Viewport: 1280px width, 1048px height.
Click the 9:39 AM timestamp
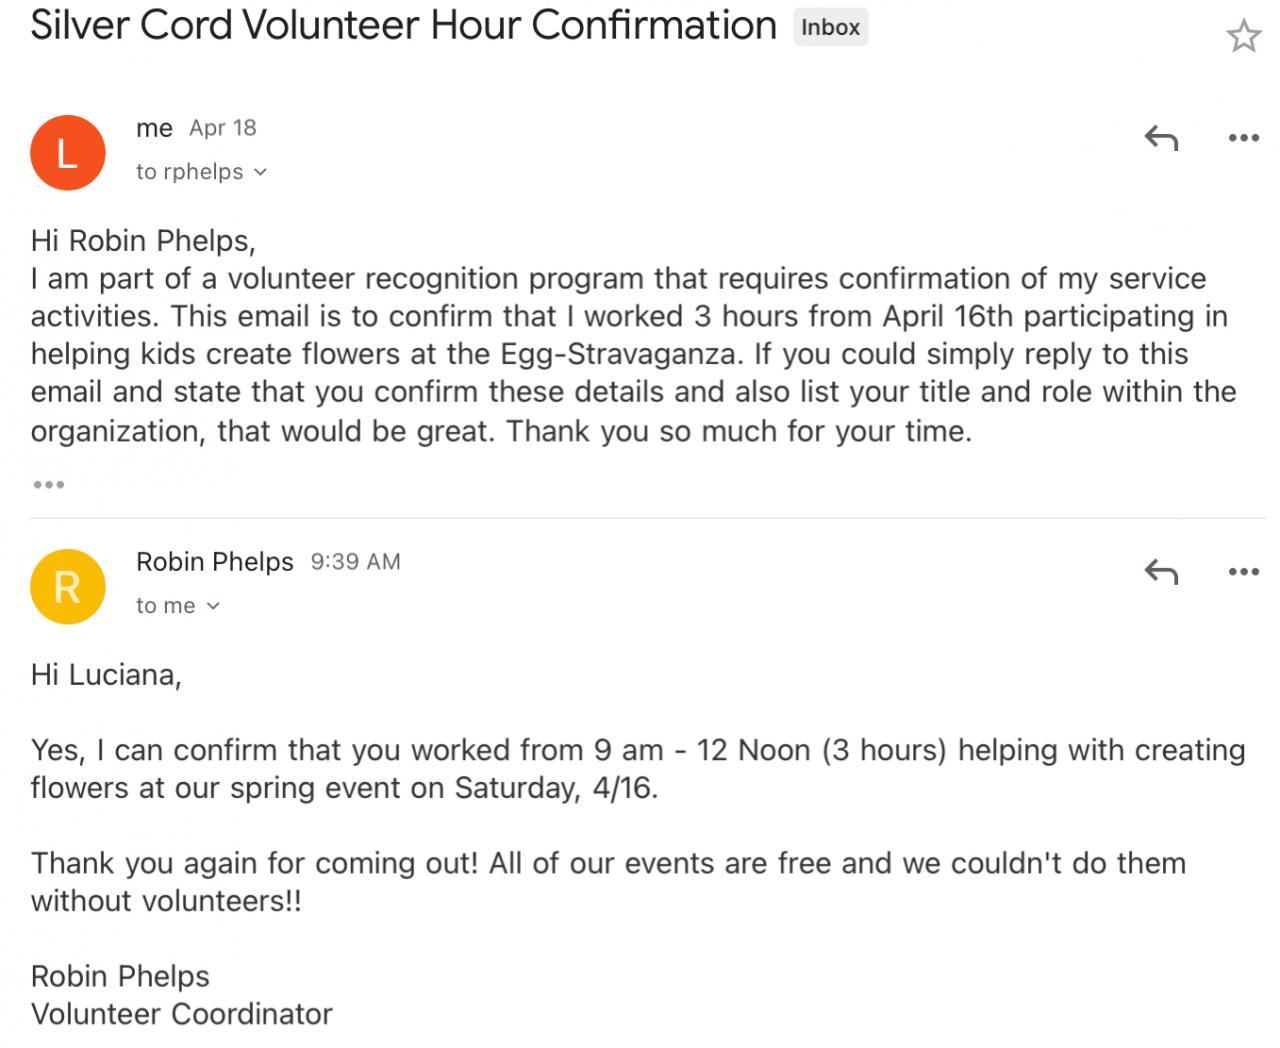[355, 562]
